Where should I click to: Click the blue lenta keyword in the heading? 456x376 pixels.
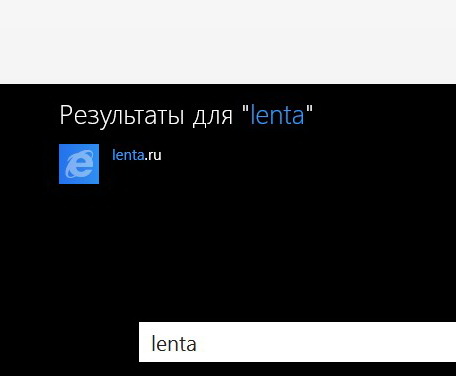[277, 115]
